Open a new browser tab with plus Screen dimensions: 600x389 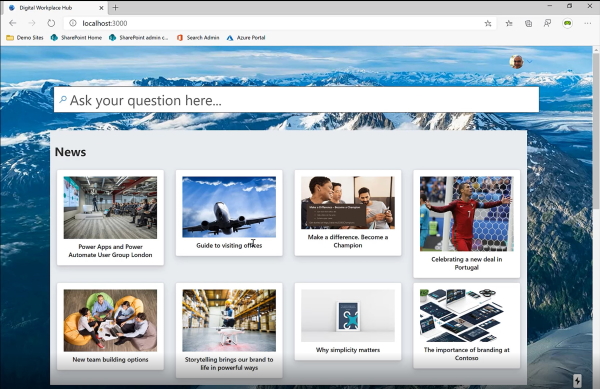(x=115, y=7)
